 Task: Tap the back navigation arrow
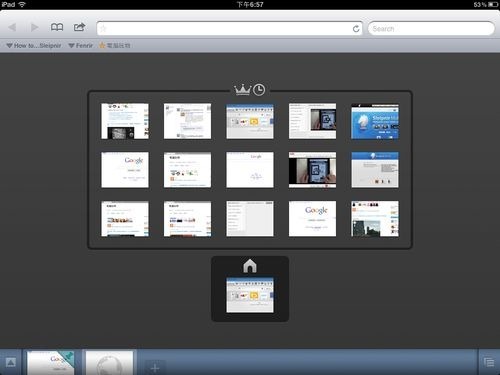[12, 27]
